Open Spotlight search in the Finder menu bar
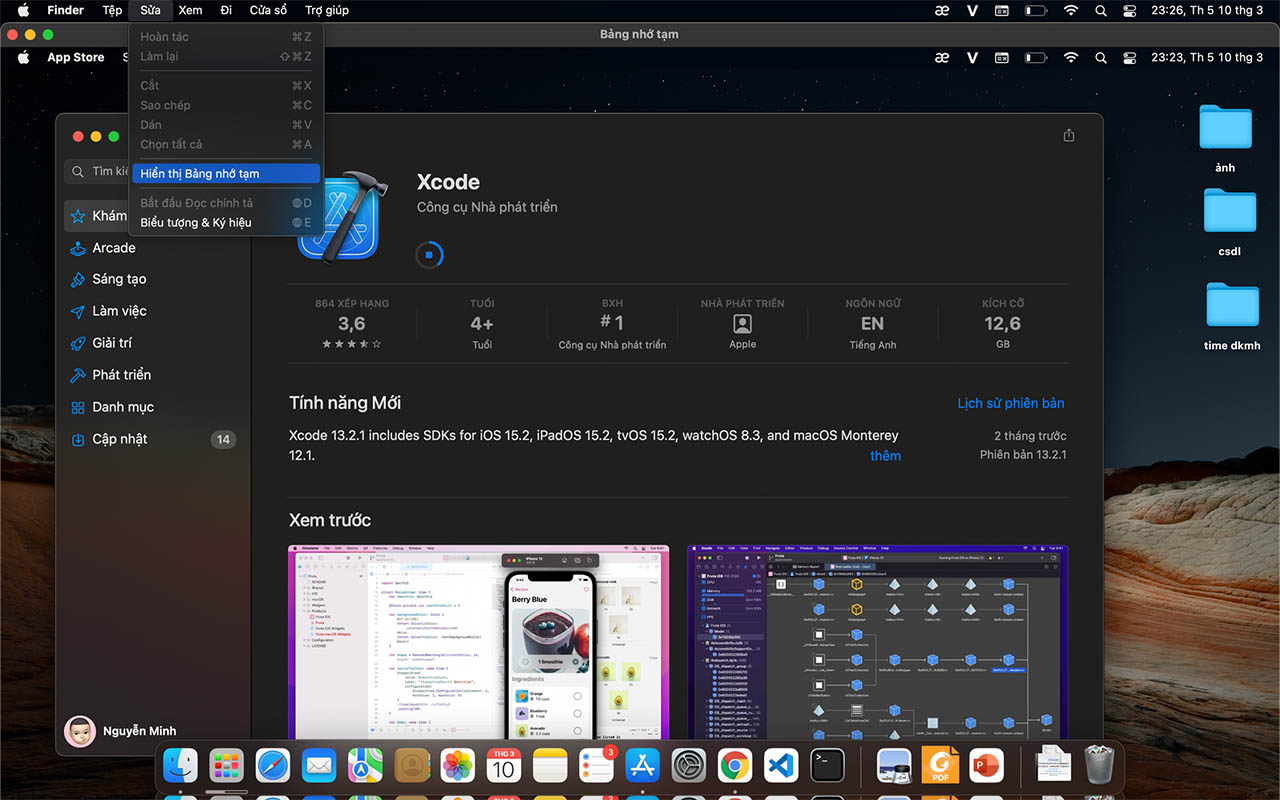 pyautogui.click(x=1101, y=10)
